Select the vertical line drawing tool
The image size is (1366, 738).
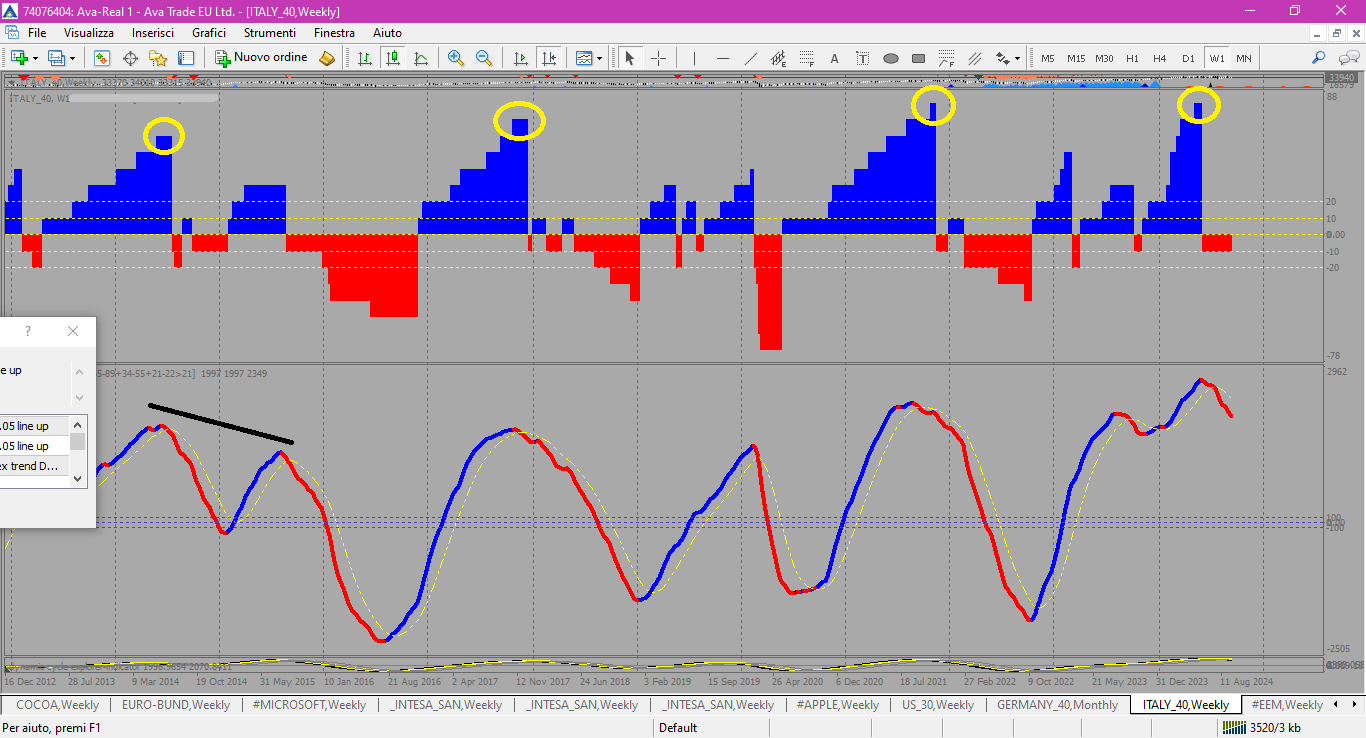[694, 58]
